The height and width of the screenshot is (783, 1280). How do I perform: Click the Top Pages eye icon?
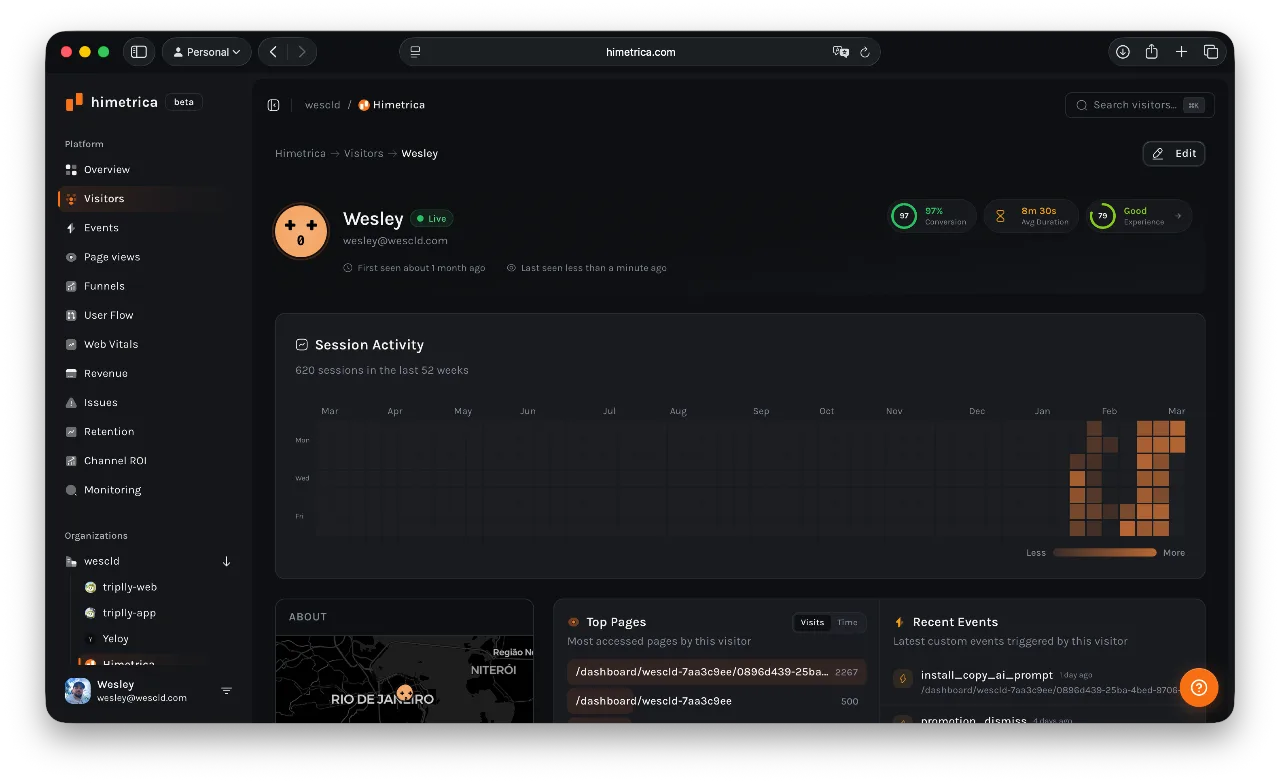coord(573,622)
